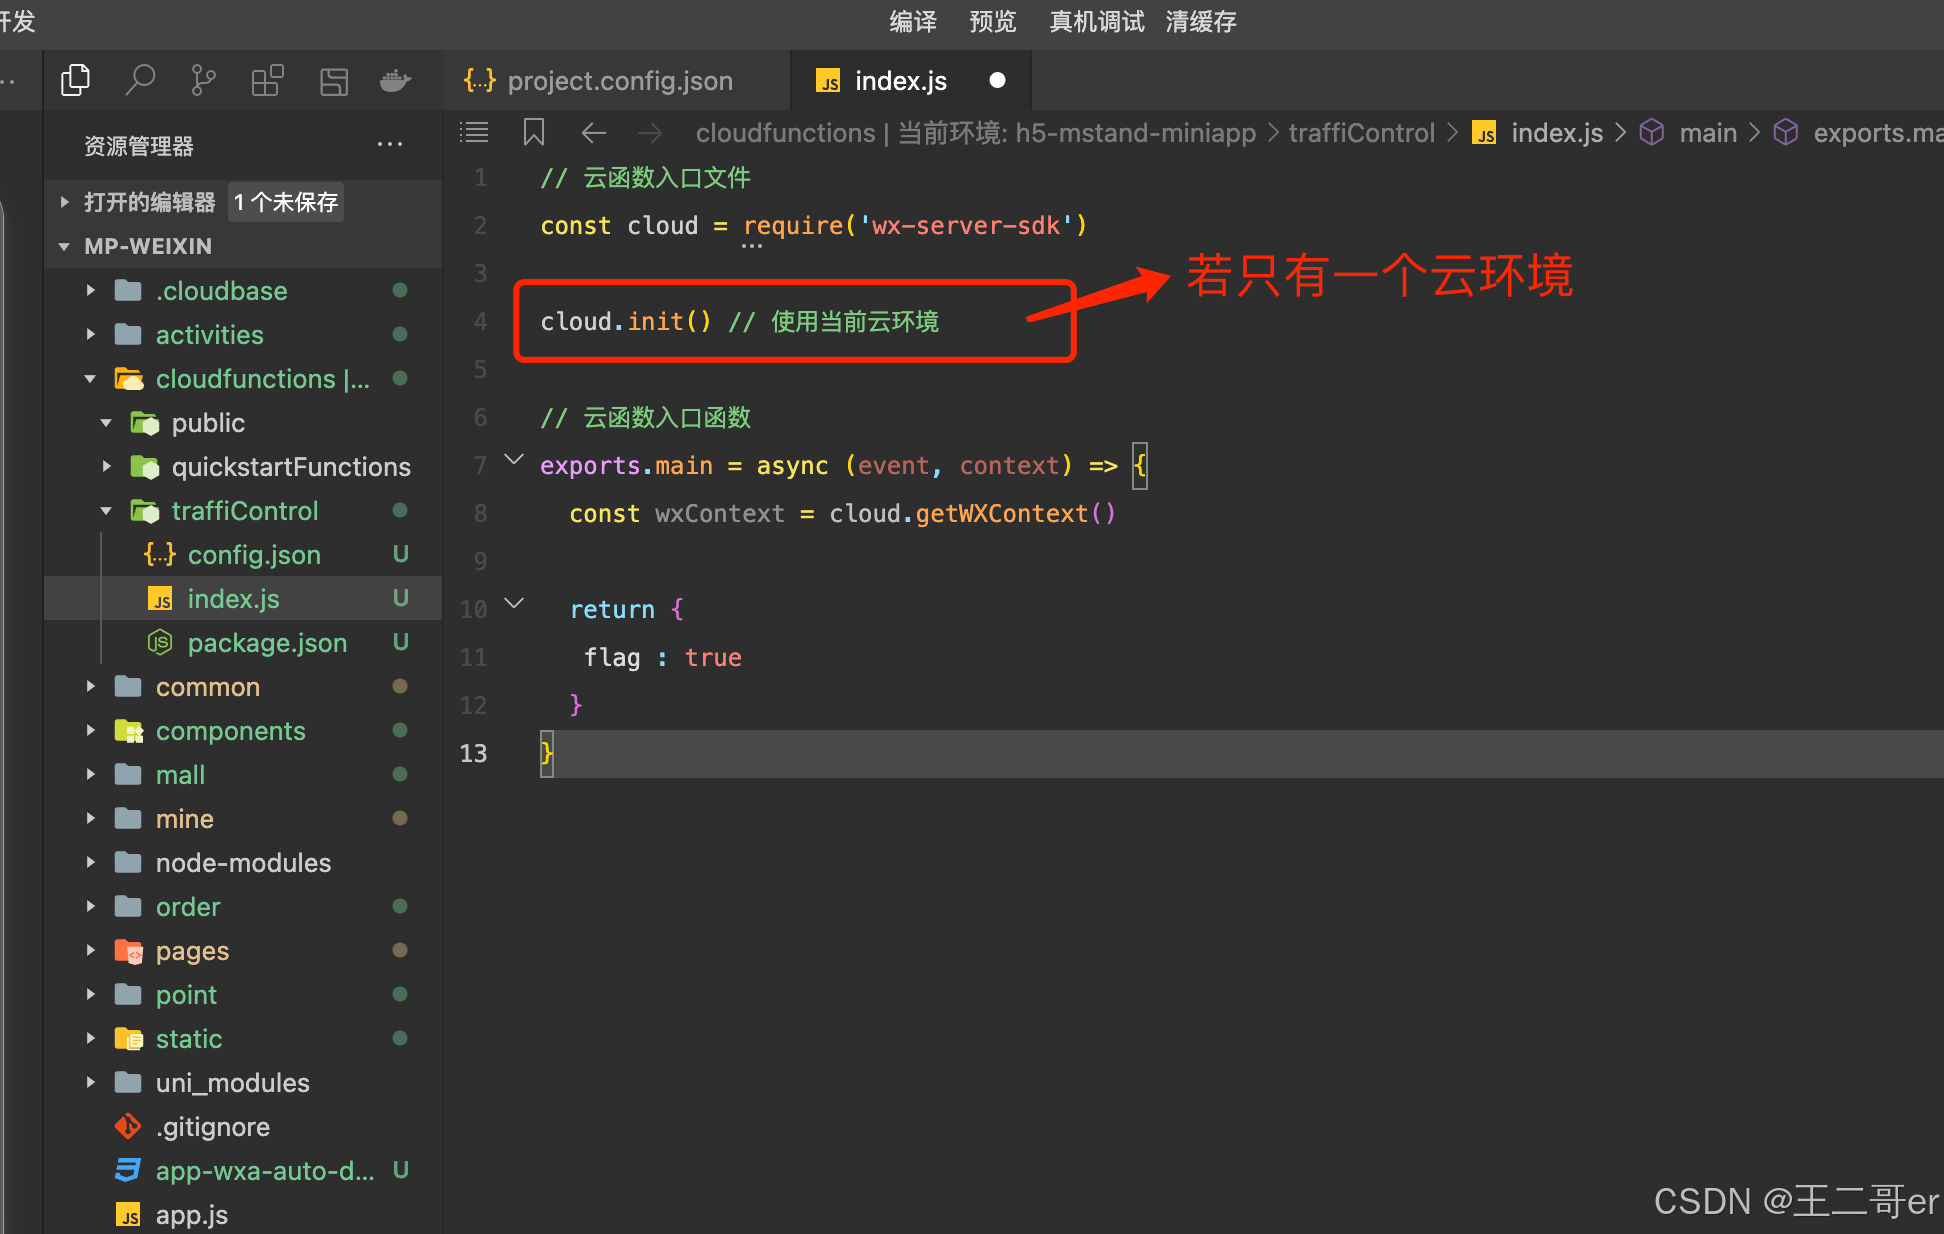Click 清缓存 clear cache button
Image resolution: width=1944 pixels, height=1234 pixels.
click(1200, 21)
